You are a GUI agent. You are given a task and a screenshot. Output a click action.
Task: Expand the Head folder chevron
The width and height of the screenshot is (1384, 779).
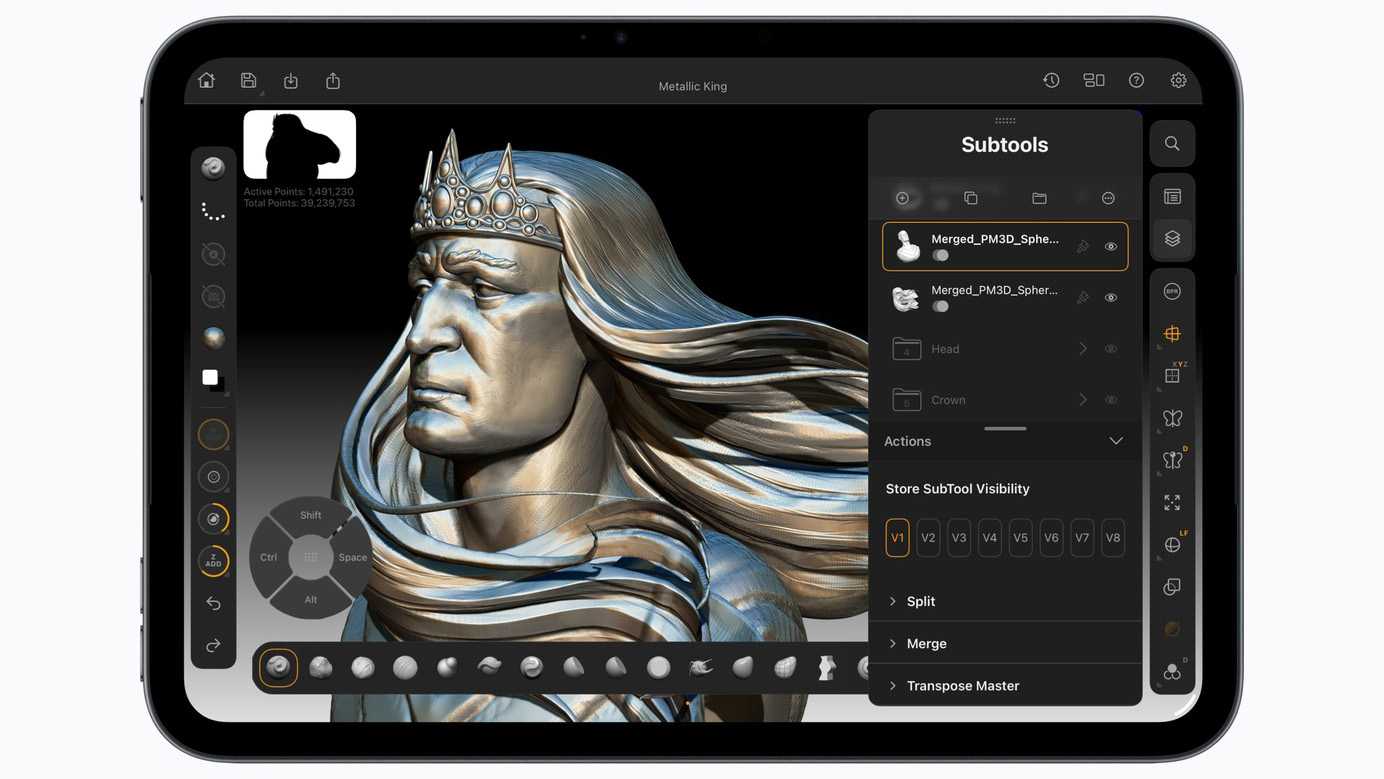(x=1082, y=349)
